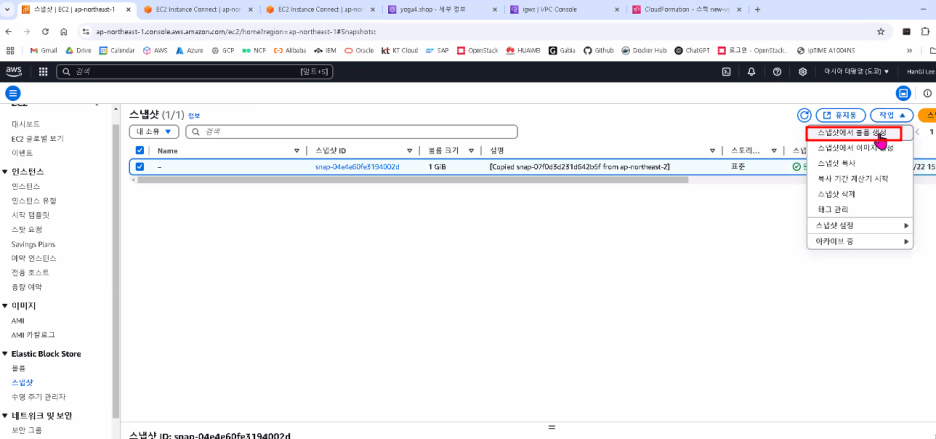Screen dimensions: 936x439
Task: Show more bookmarks with the chevron
Action: coord(909,51)
